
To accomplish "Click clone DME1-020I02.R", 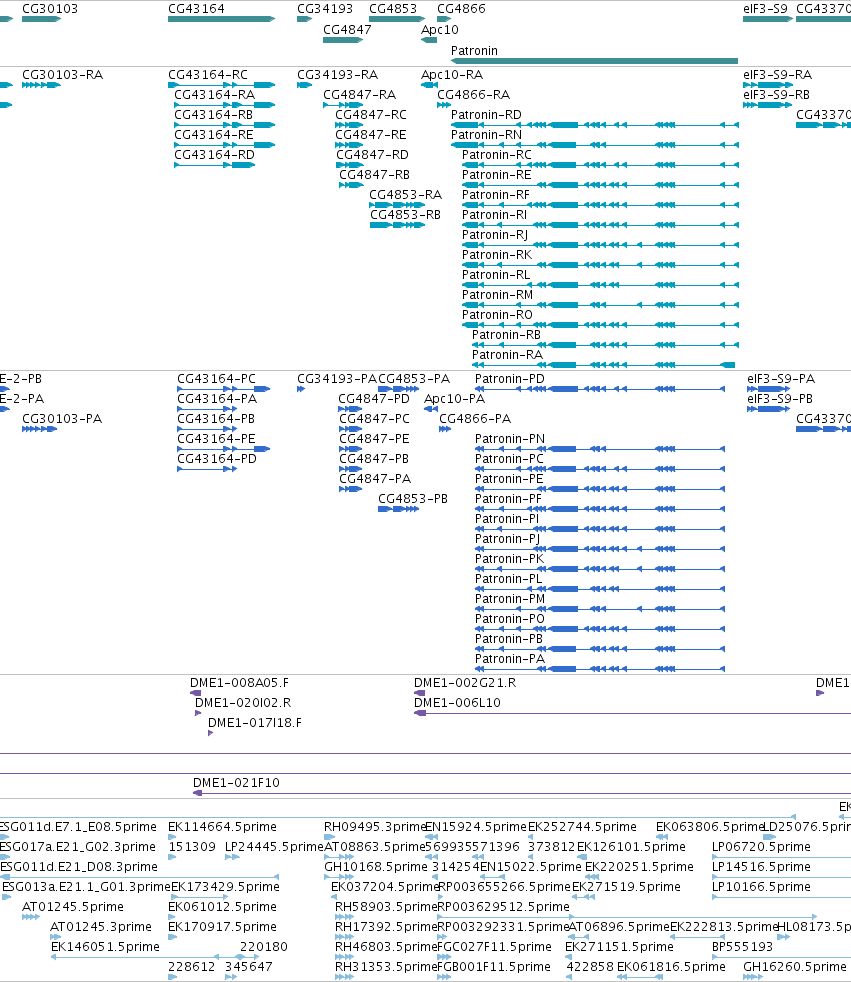I will coord(243,703).
